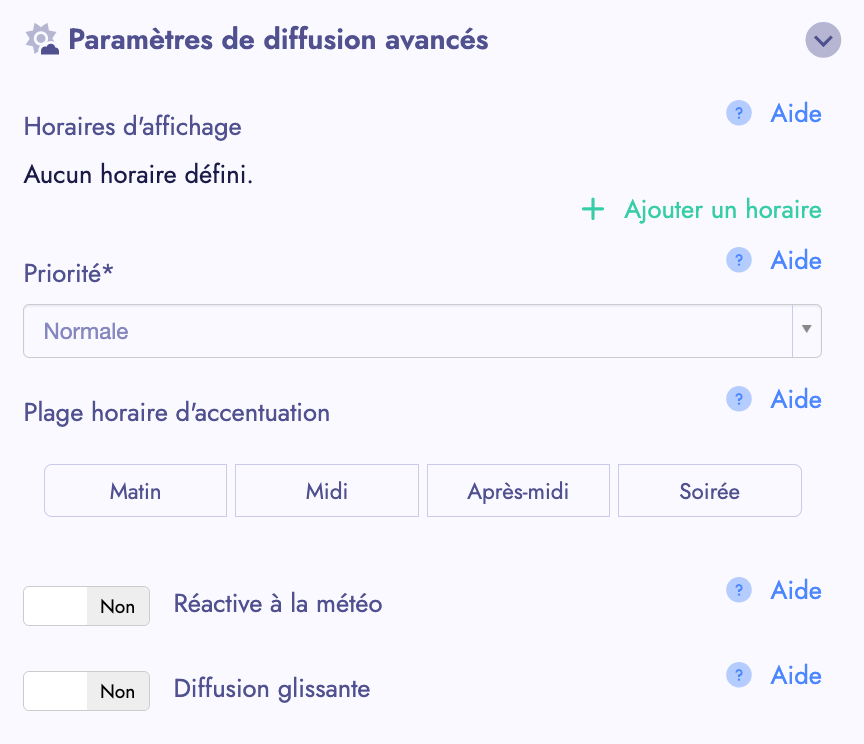Click the help icon for Réactive à la météo
864x744 pixels.
coord(738,591)
